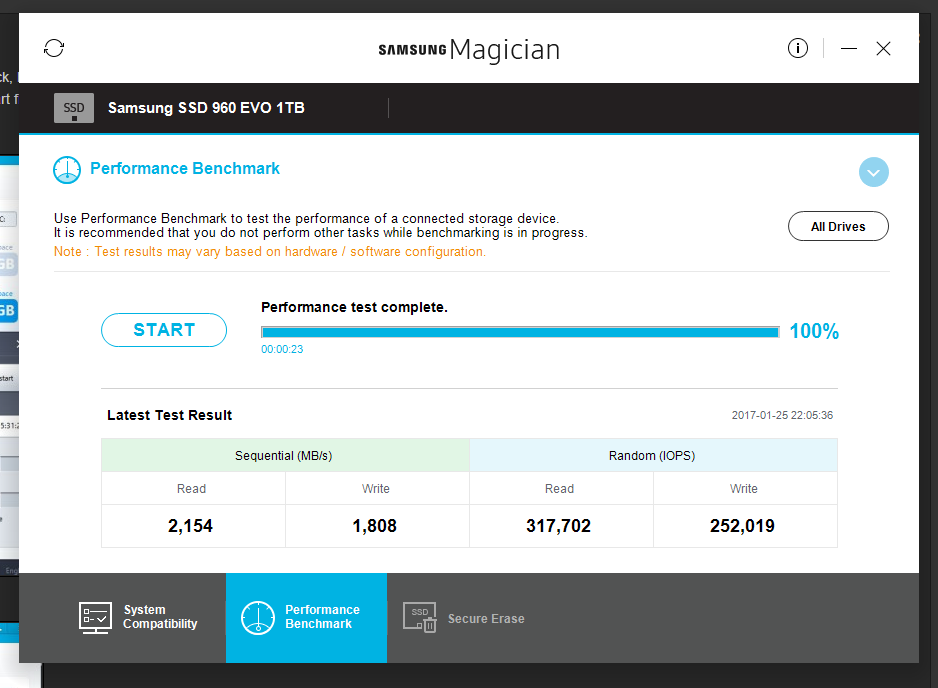Viewport: 938px width, 688px height.
Task: Select the Secure Erase tab label
Action: tap(486, 618)
